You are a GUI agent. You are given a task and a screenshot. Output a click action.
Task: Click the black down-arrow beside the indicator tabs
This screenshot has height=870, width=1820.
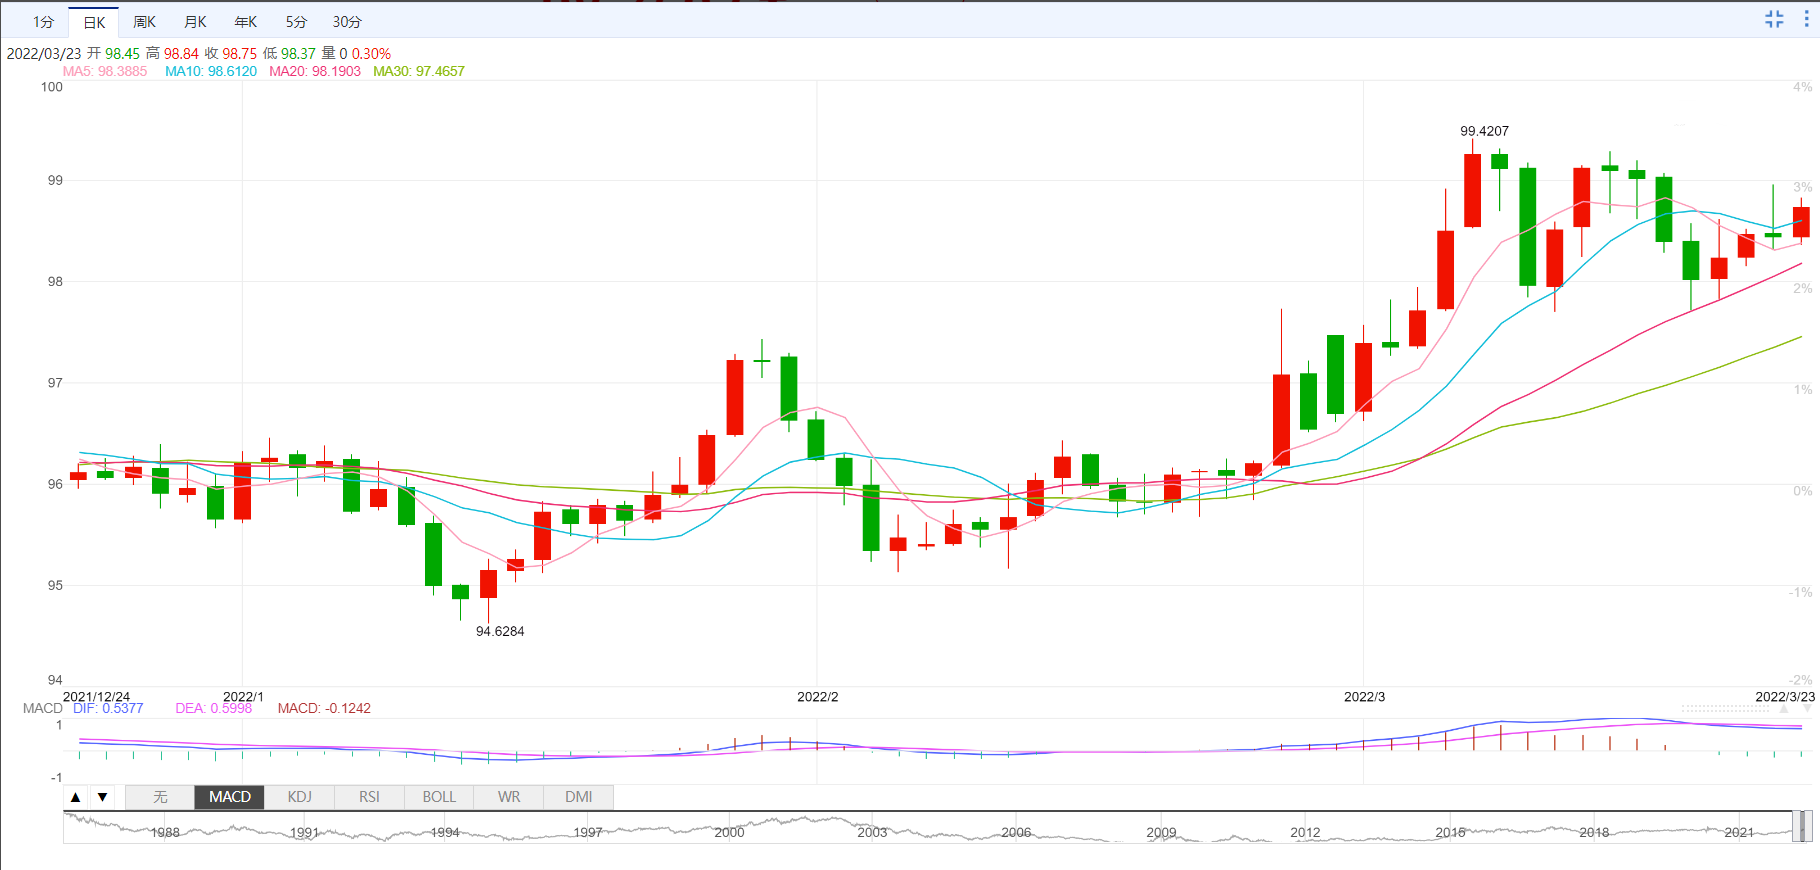(x=102, y=797)
